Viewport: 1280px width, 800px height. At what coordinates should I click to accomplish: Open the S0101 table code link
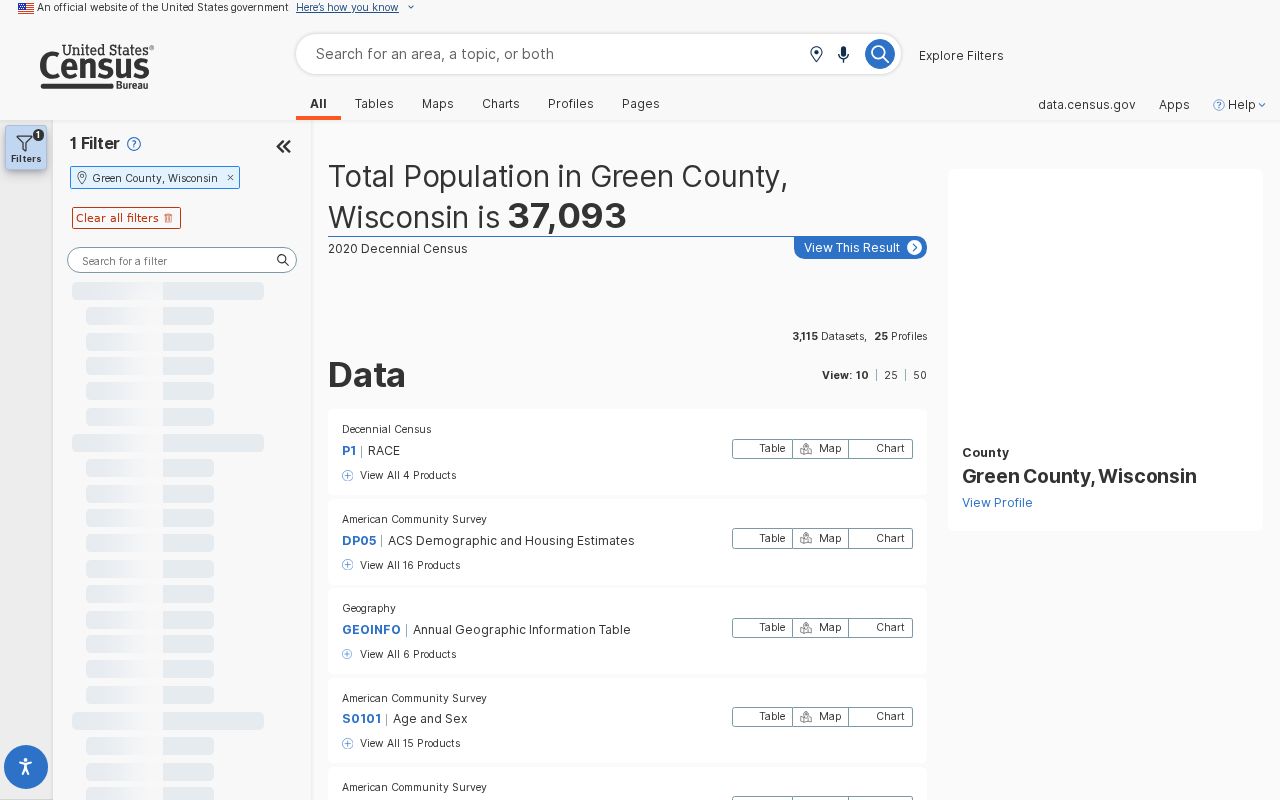(361, 719)
